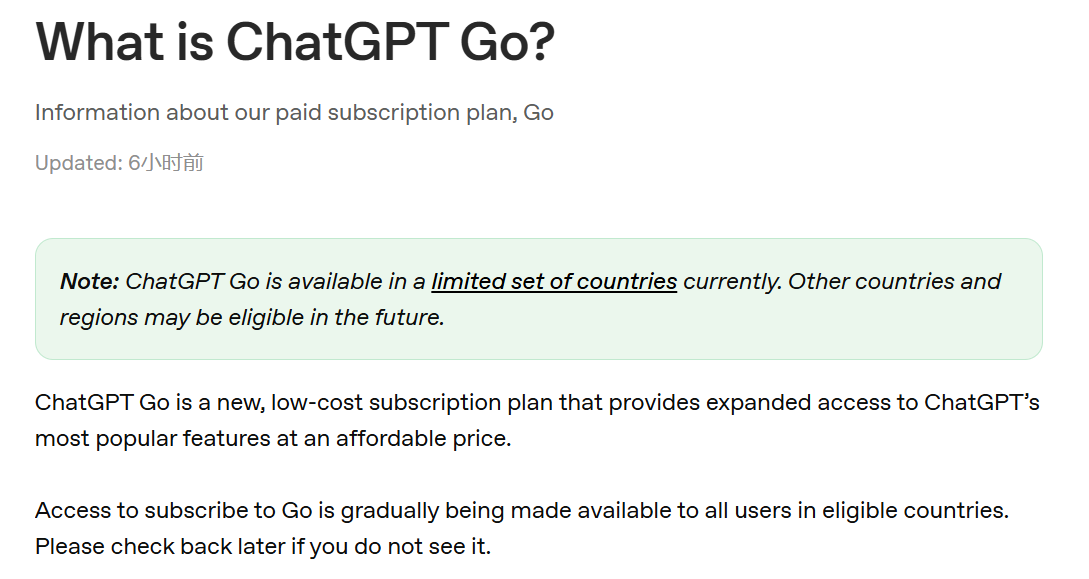The width and height of the screenshot is (1089, 579).
Task: Click the word "currently" after the countries link
Action: coord(732,282)
